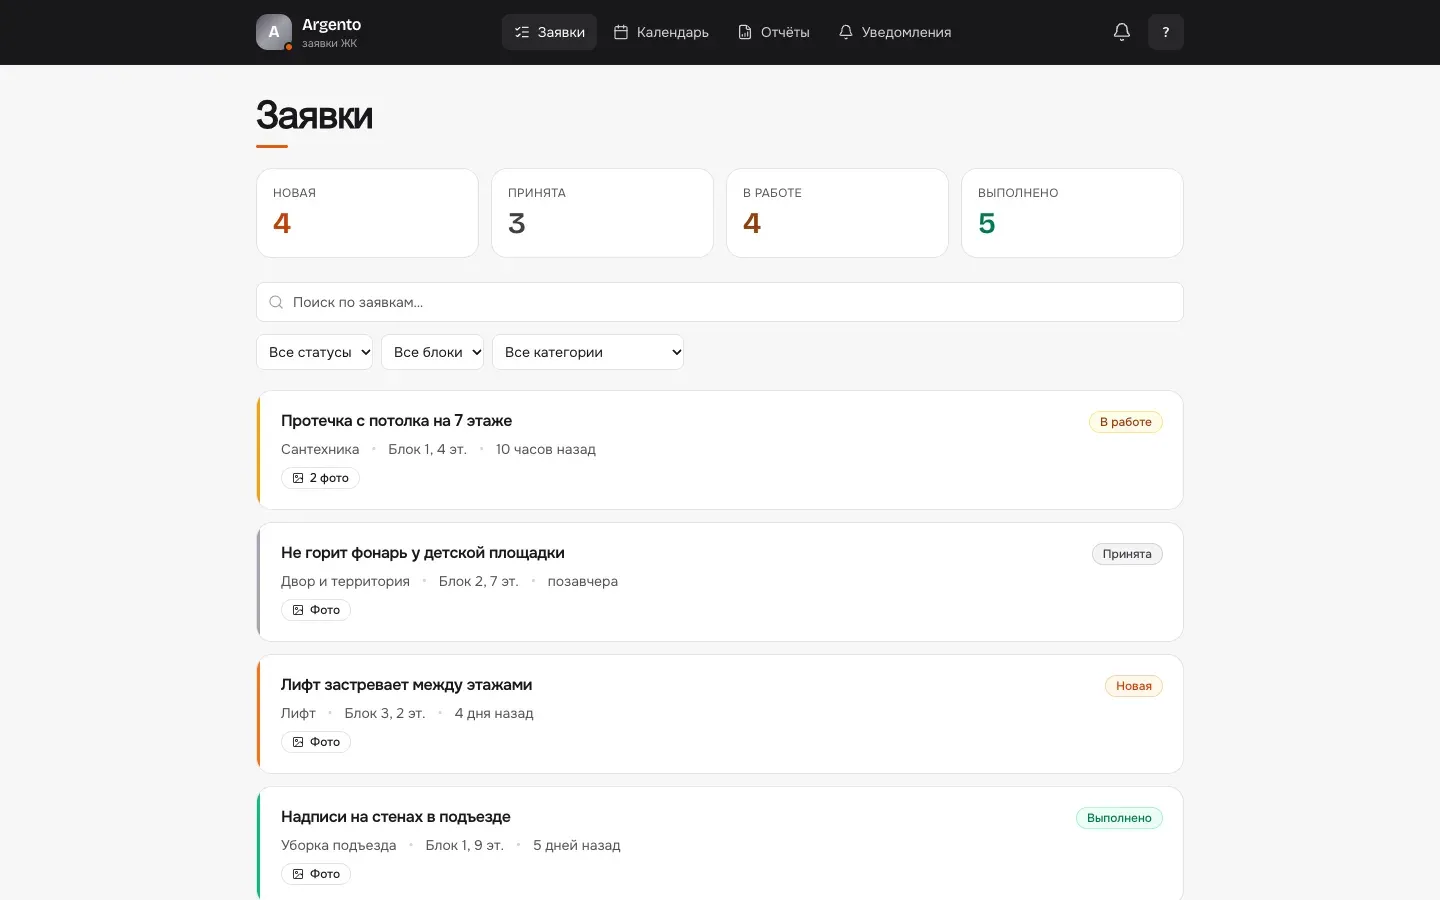Open the Лифт застревает между этажами request
Viewport: 1440px width, 900px height.
tap(720, 714)
